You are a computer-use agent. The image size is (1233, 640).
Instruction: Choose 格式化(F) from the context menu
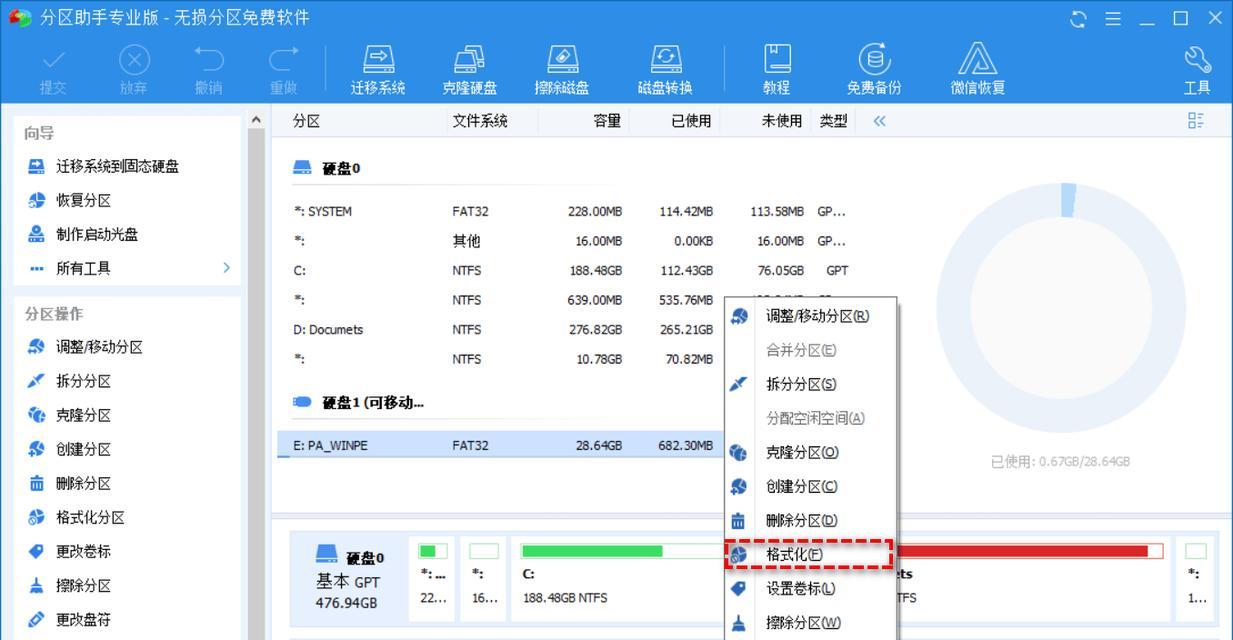click(811, 554)
